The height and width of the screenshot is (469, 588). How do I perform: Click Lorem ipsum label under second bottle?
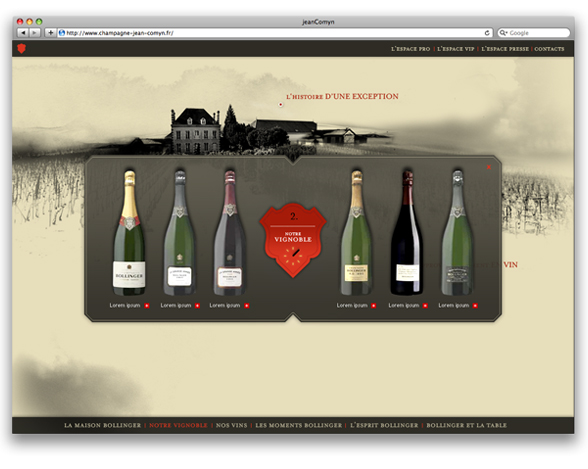tap(176, 306)
